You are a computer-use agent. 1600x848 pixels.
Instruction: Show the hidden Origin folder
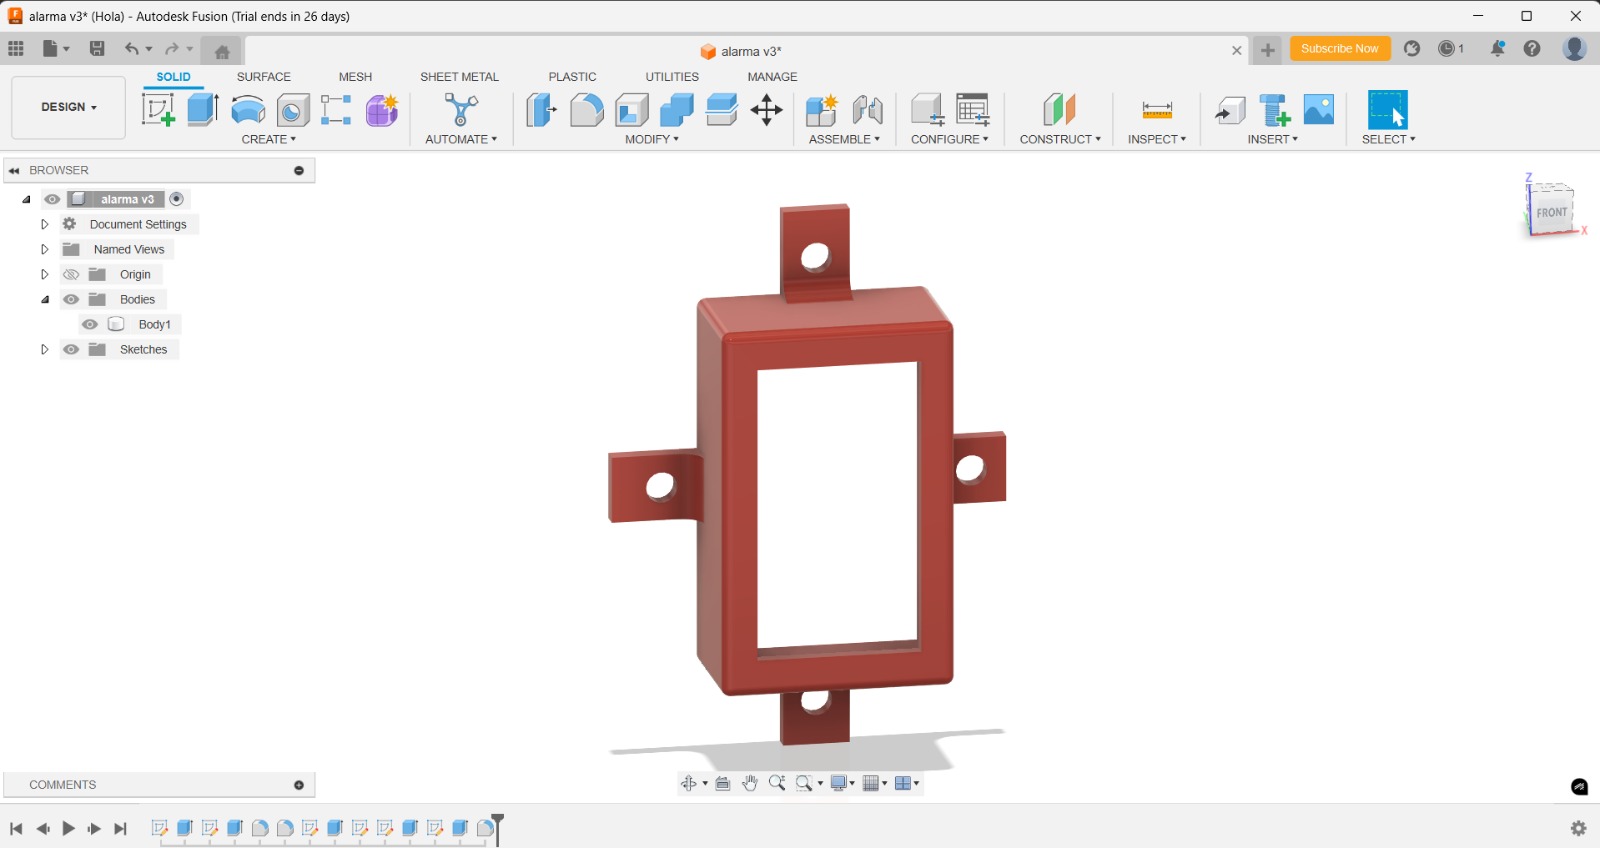click(71, 274)
